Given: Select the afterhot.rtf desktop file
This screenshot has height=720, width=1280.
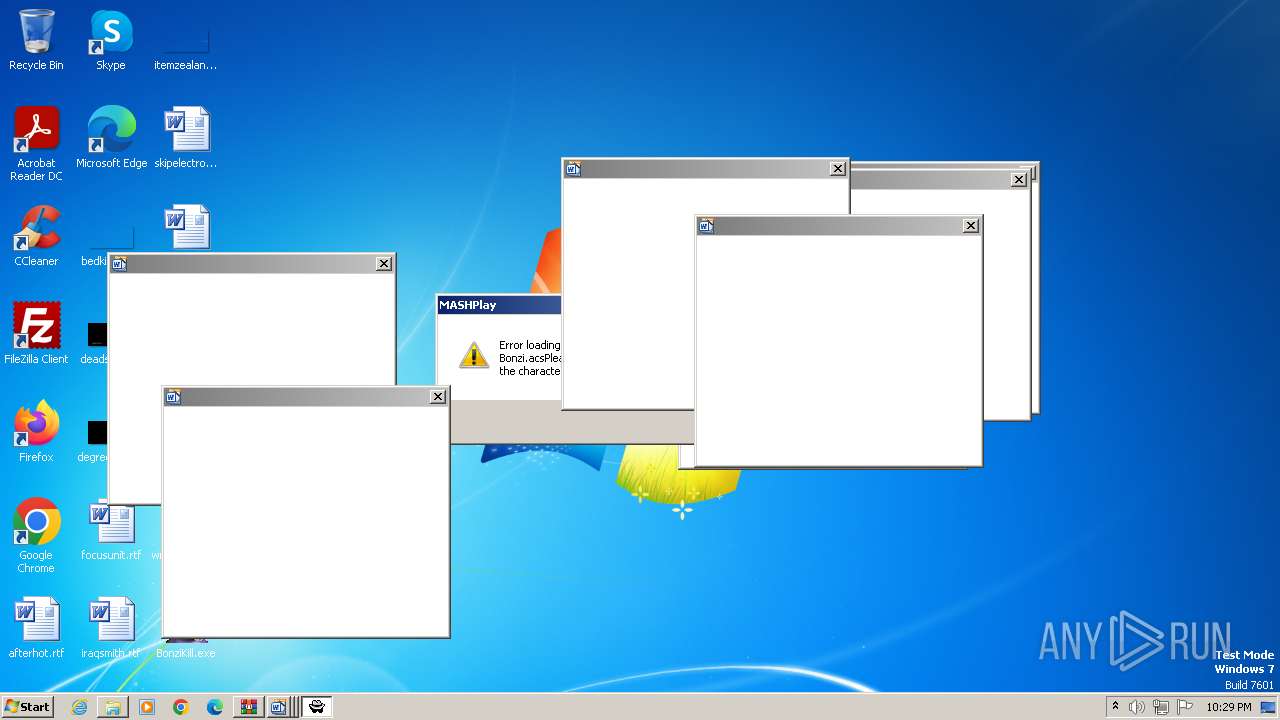Looking at the screenshot, I should [x=36, y=628].
